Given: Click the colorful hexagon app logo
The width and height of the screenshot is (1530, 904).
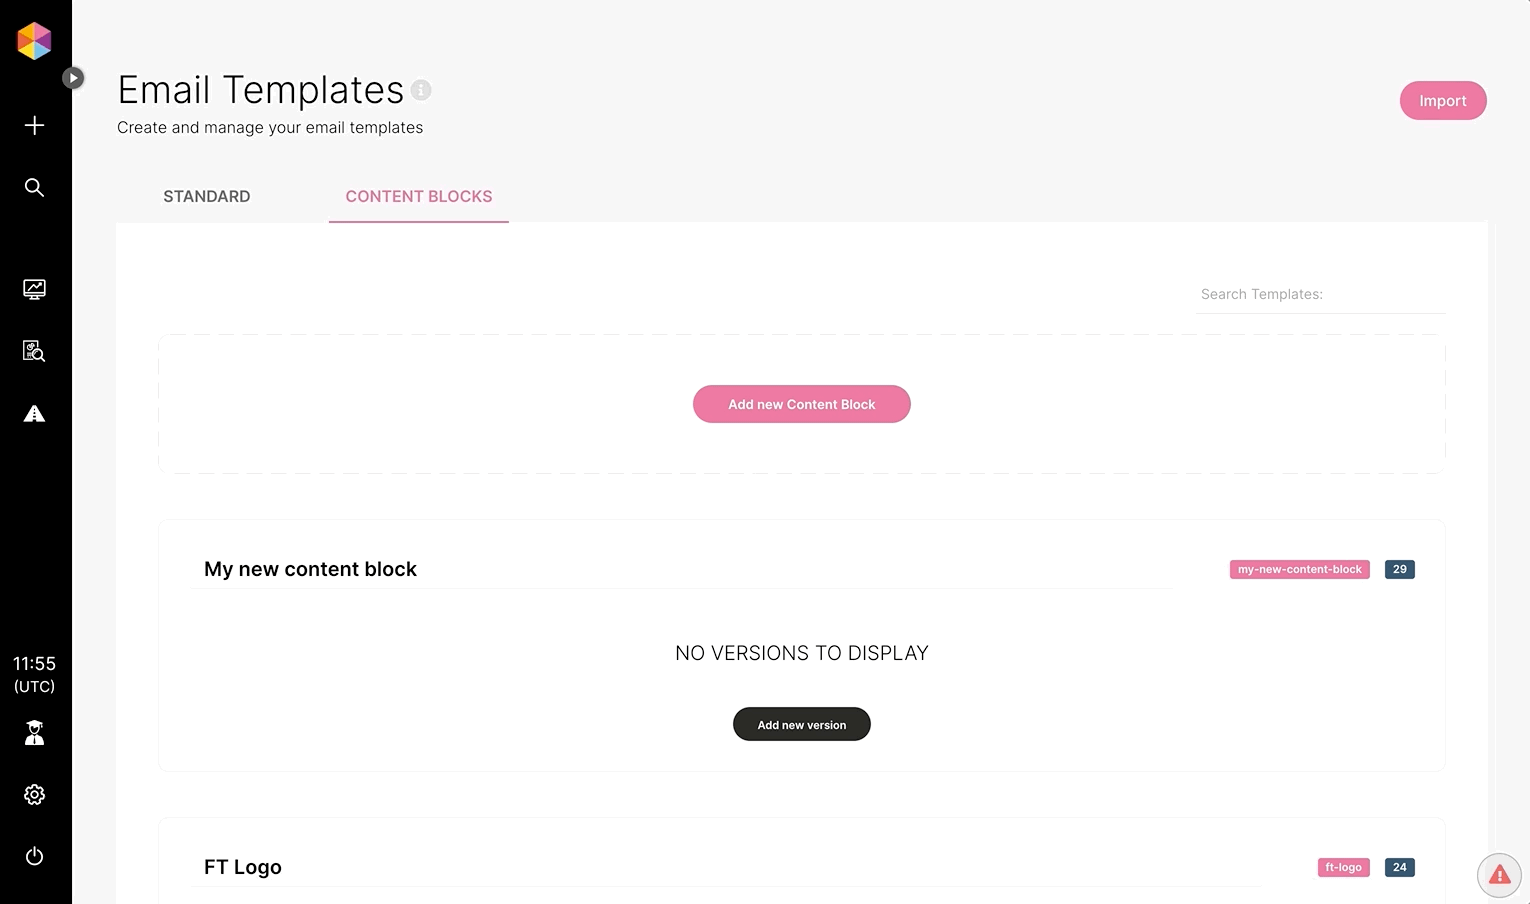Looking at the screenshot, I should point(34,41).
